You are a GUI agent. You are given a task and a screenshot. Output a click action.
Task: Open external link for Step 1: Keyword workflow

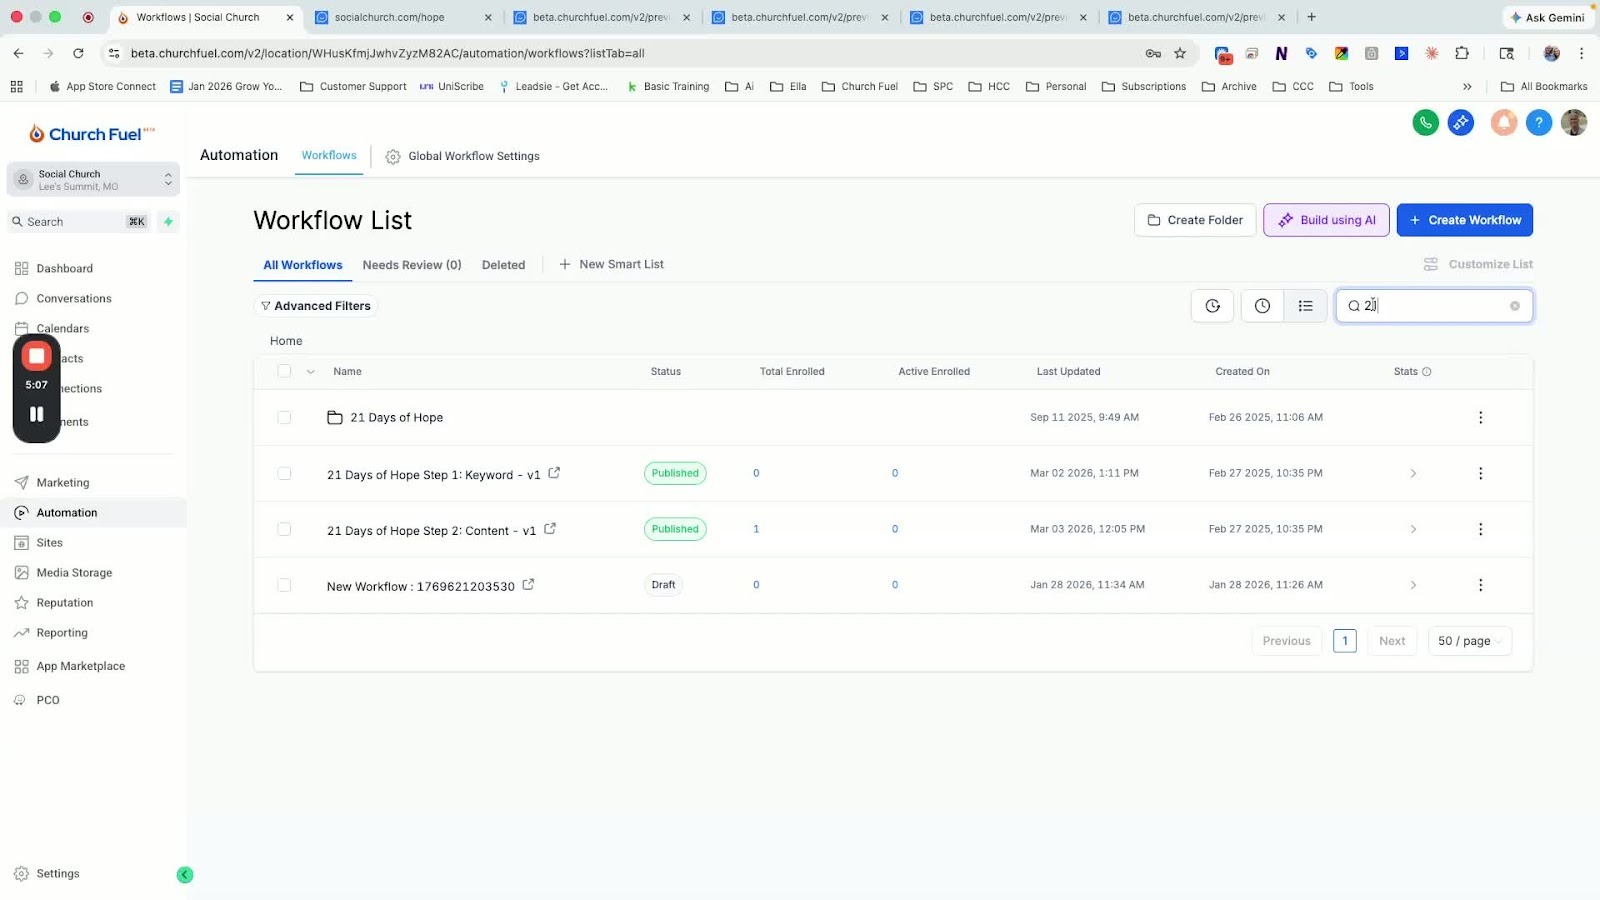coord(554,473)
